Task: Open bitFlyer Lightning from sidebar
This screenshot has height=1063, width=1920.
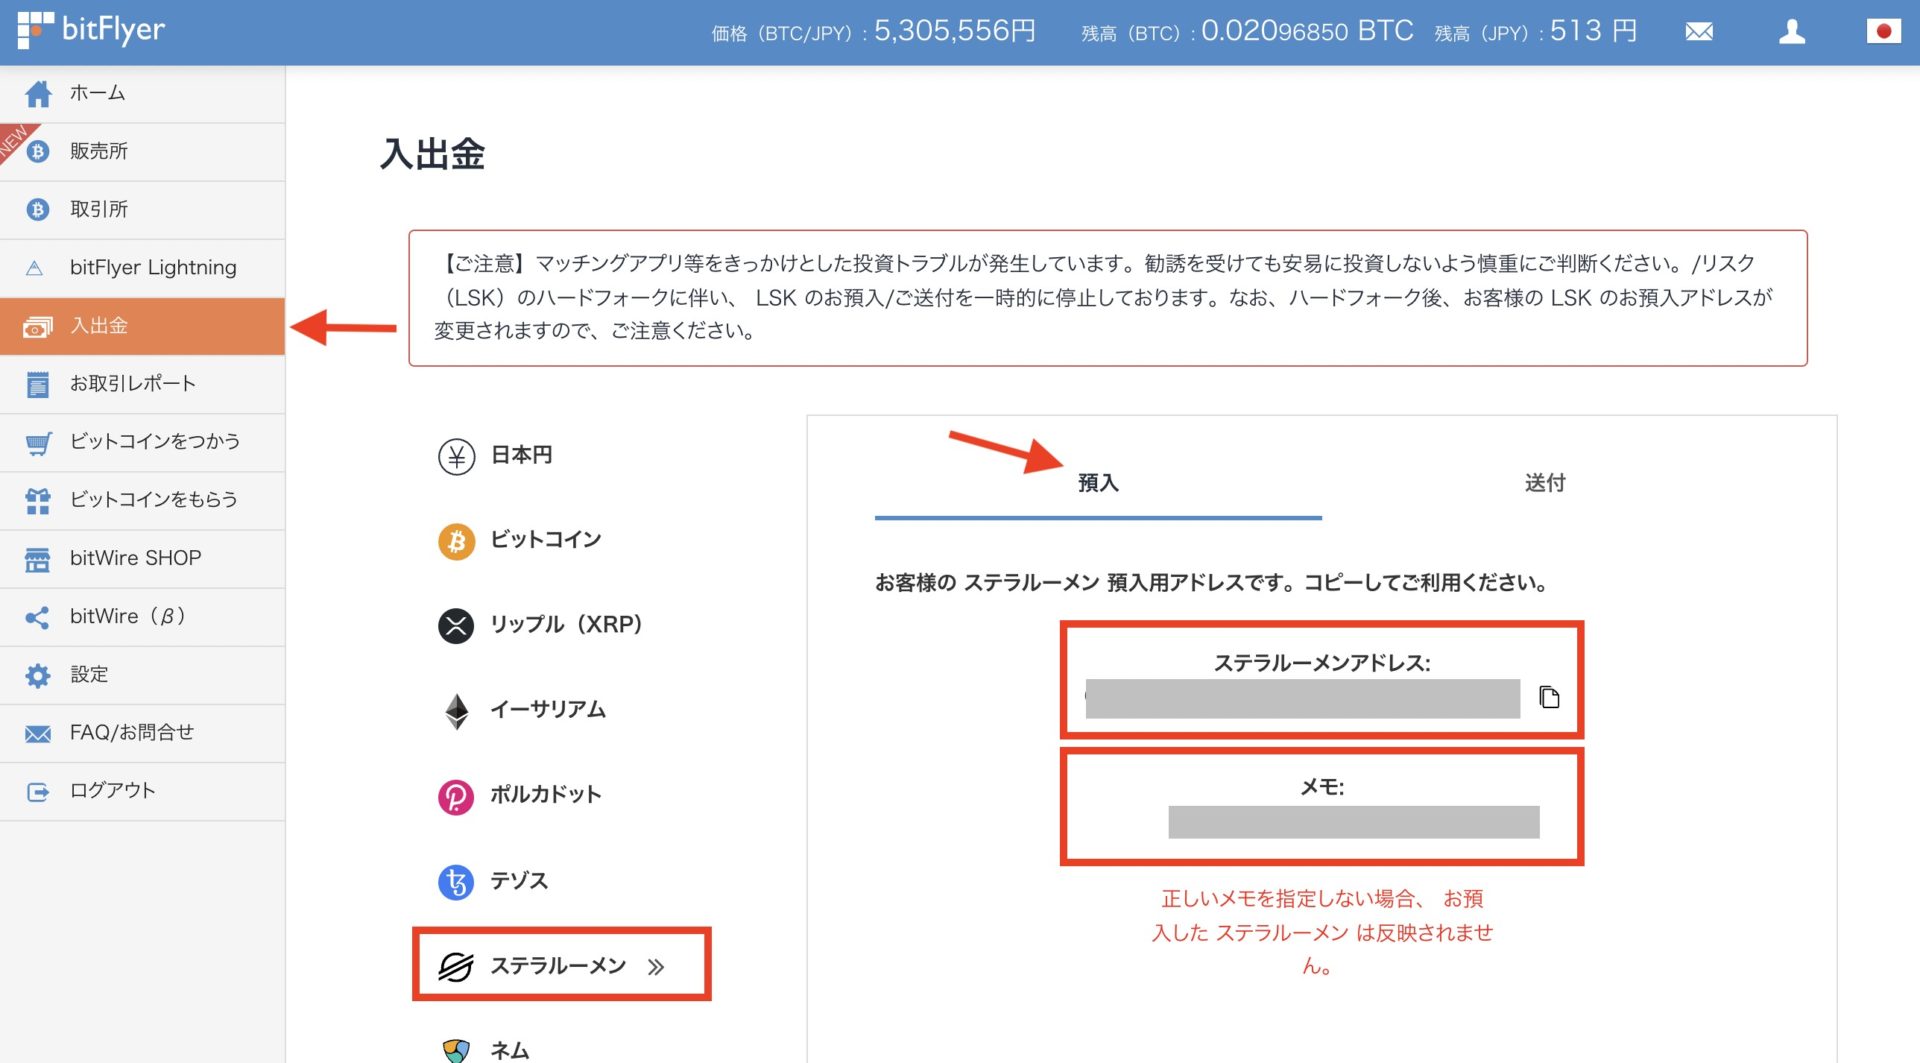Action: click(152, 267)
